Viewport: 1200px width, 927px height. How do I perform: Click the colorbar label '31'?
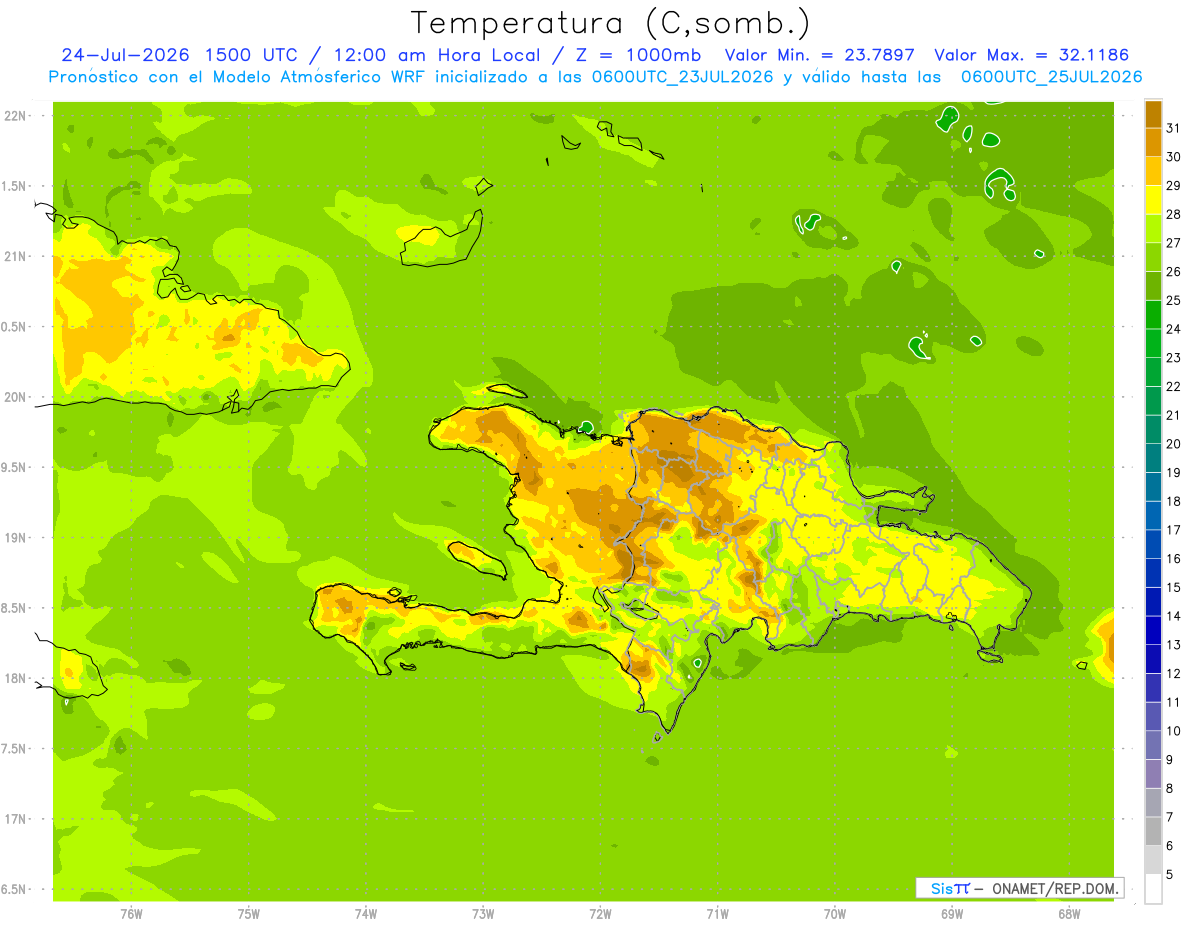(1174, 128)
